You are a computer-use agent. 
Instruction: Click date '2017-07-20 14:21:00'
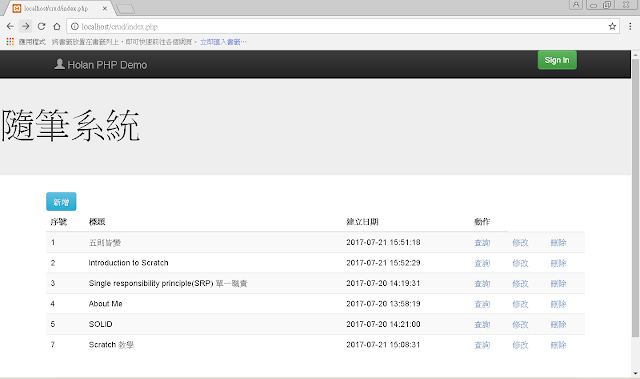point(383,324)
